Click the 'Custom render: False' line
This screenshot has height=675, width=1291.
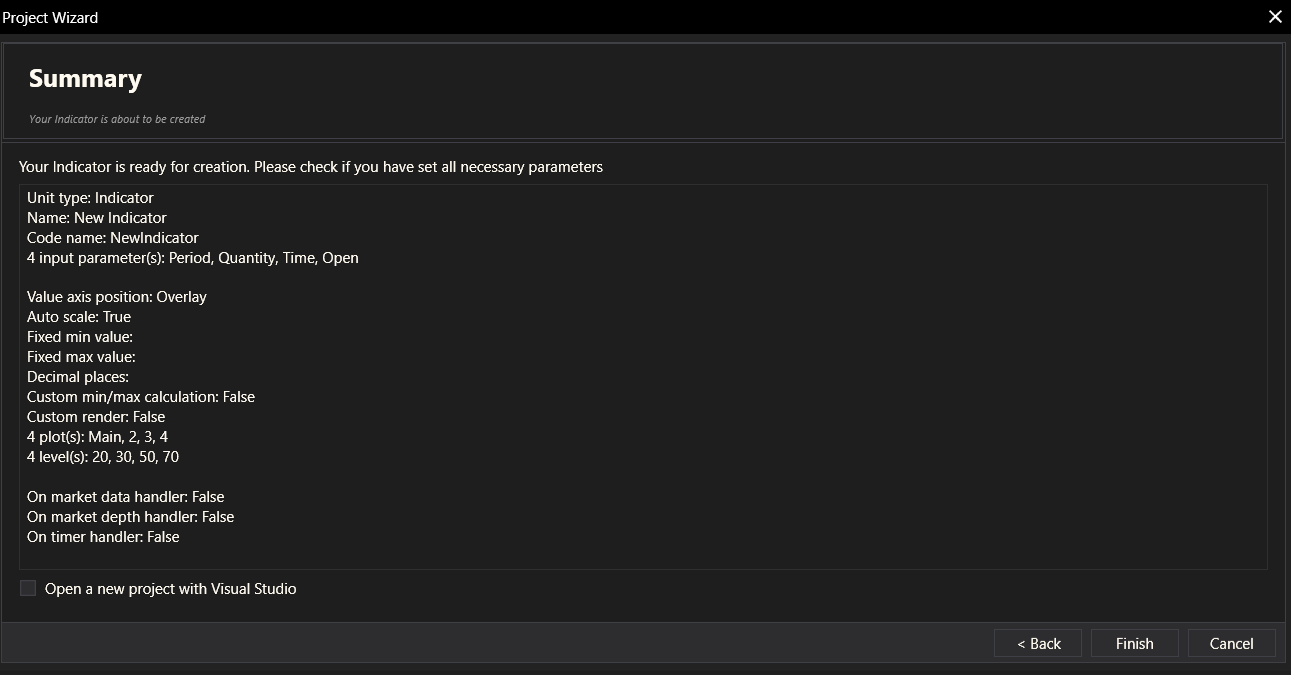[x=96, y=417]
